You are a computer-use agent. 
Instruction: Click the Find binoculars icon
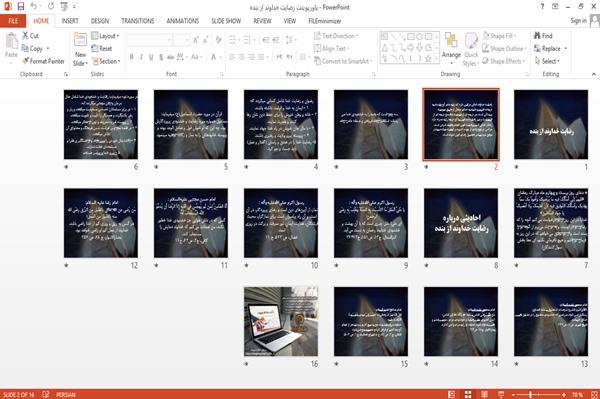point(537,36)
